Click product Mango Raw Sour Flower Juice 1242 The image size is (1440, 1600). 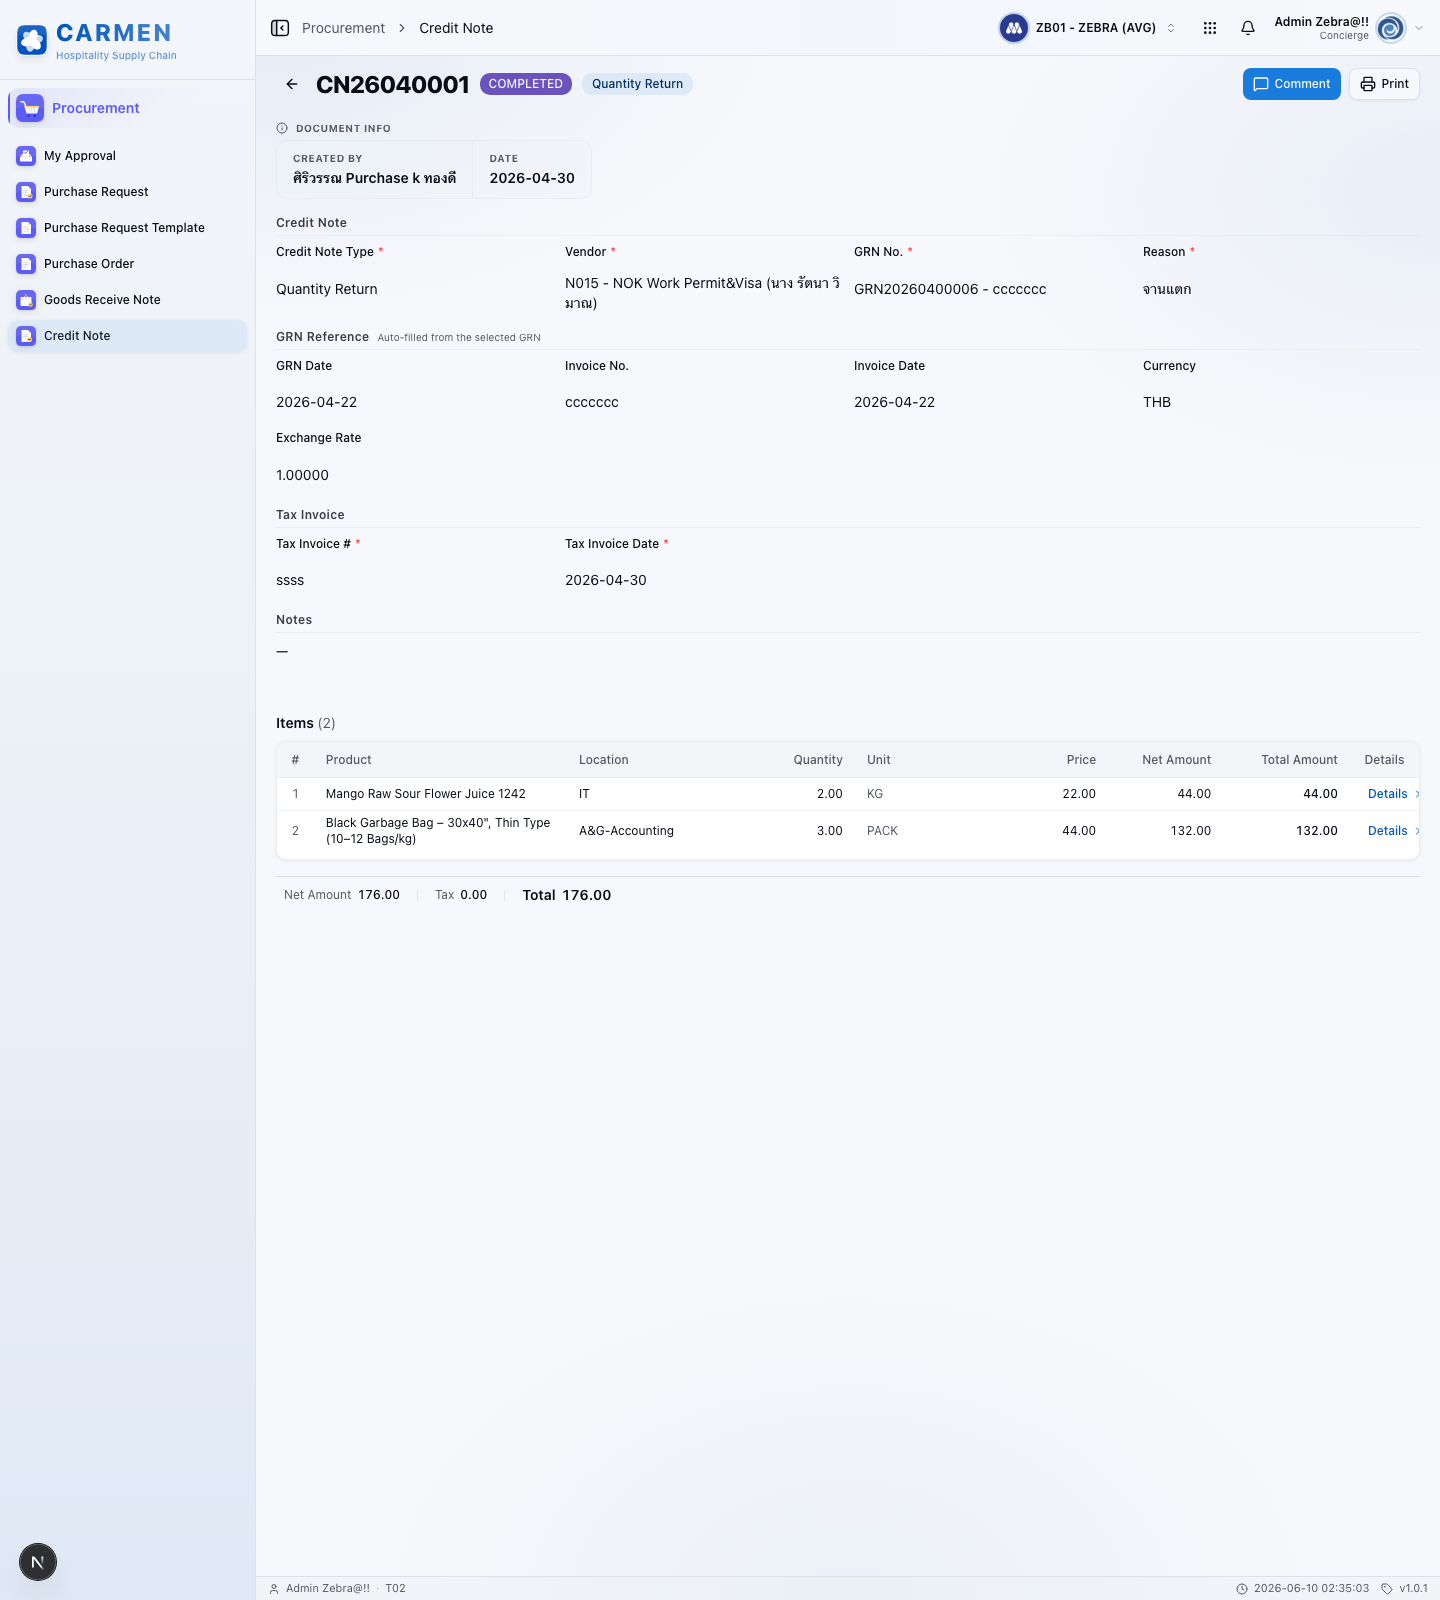(x=425, y=794)
